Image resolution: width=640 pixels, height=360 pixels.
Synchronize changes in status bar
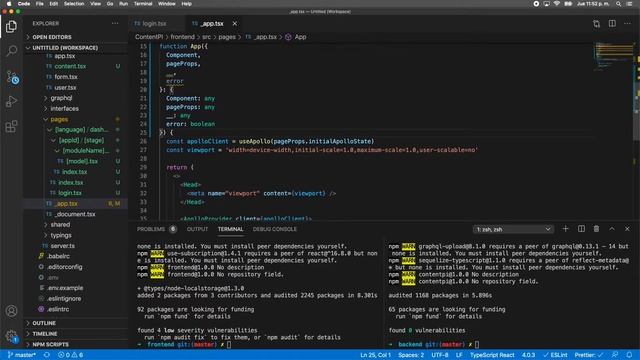(47, 355)
